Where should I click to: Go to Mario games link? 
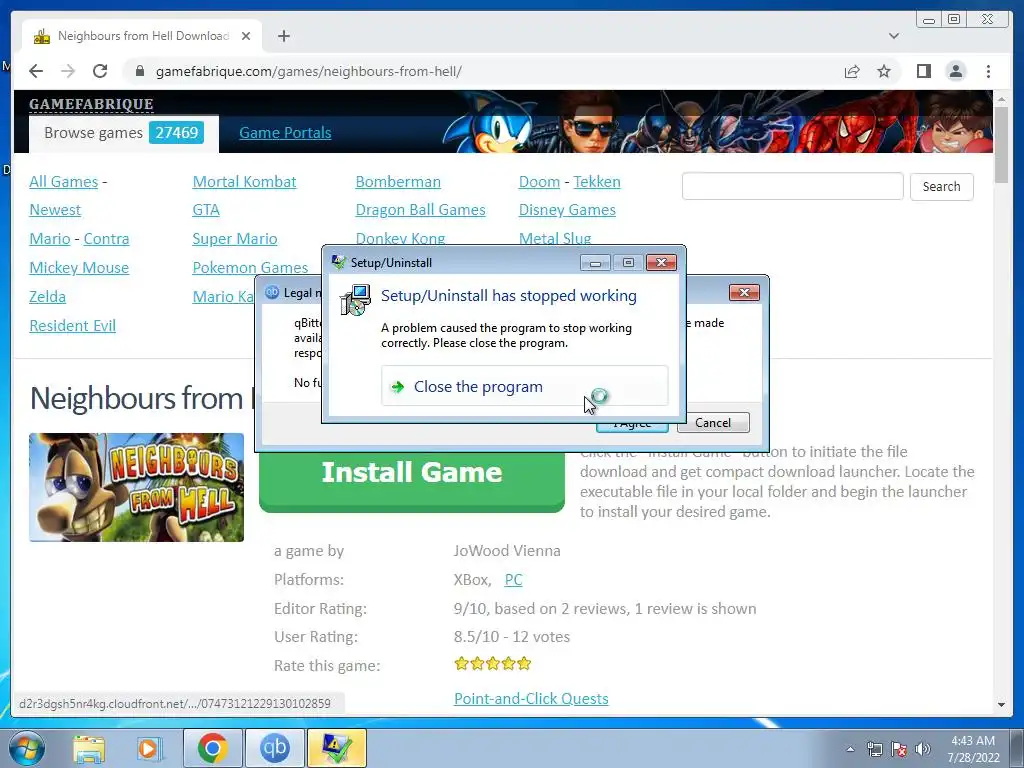(50, 238)
